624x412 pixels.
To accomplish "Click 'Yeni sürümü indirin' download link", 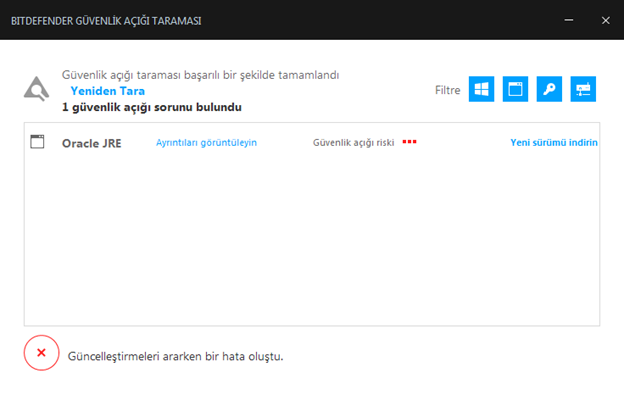I will [x=554, y=143].
